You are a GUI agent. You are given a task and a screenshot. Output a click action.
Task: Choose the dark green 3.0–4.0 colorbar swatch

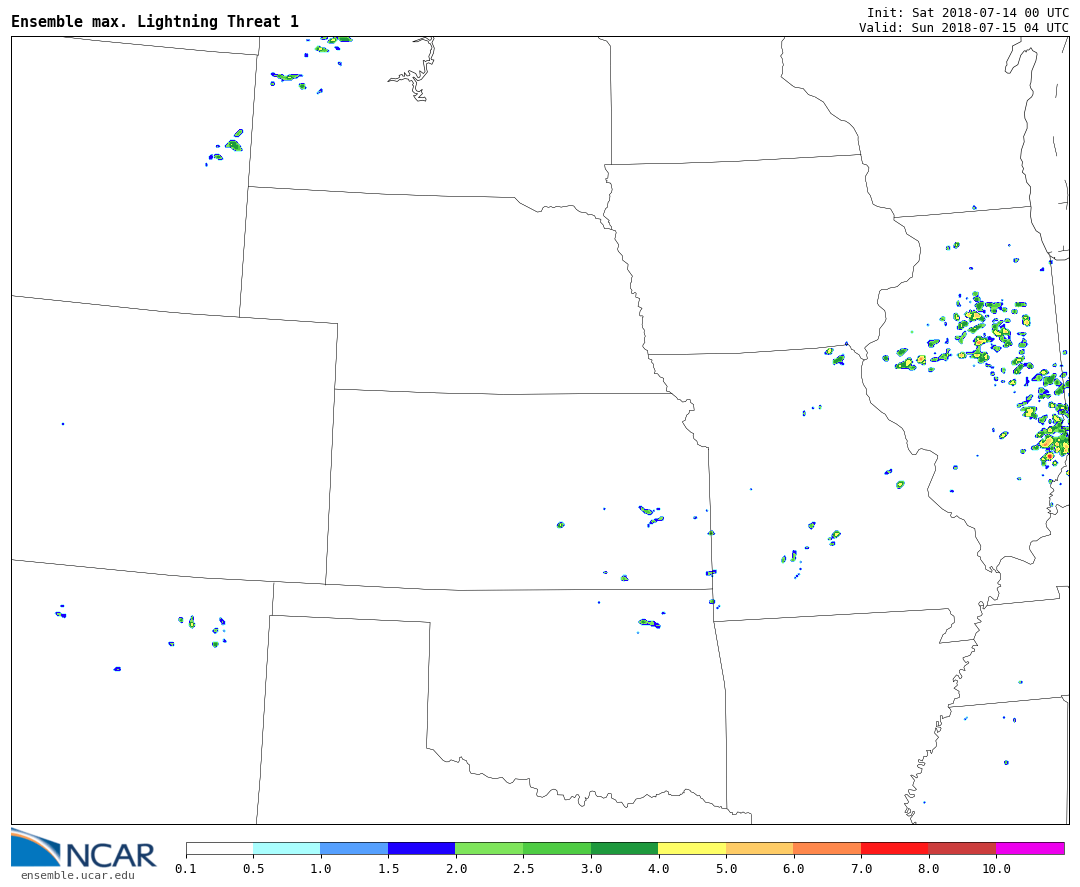click(x=624, y=848)
